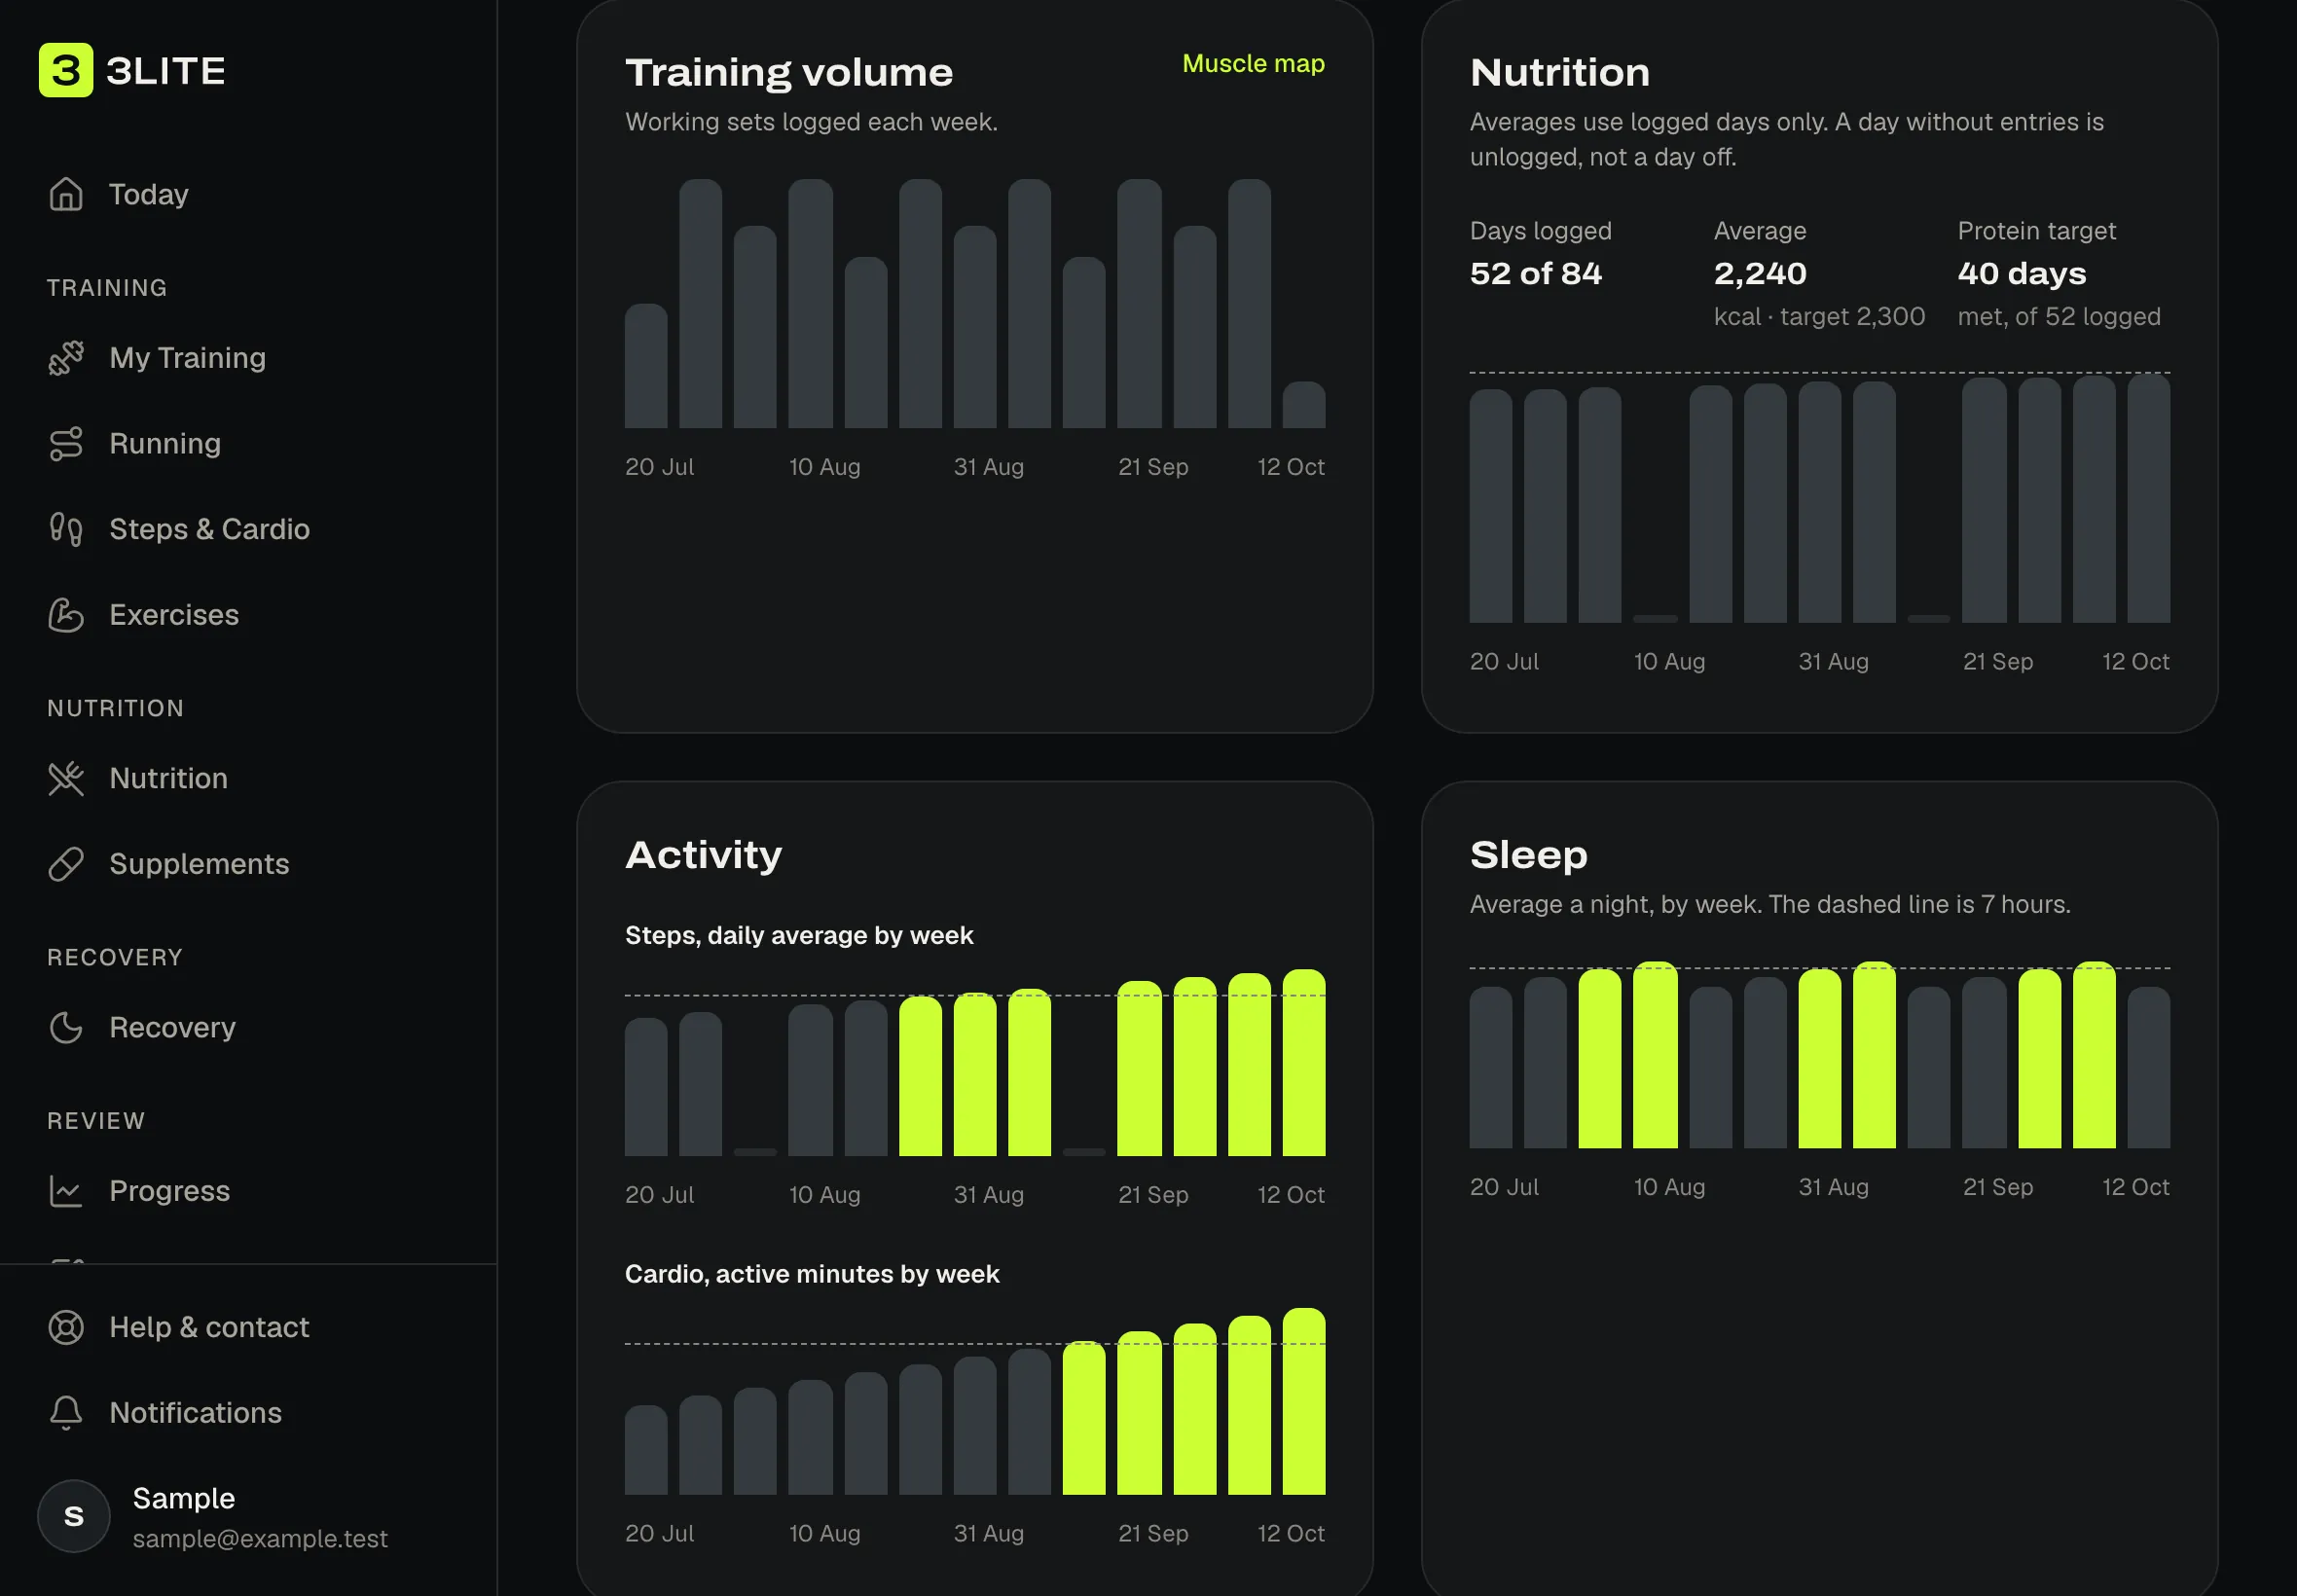Click the Notifications bell icon
Viewport: 2297px width, 1596px height.
tap(66, 1413)
